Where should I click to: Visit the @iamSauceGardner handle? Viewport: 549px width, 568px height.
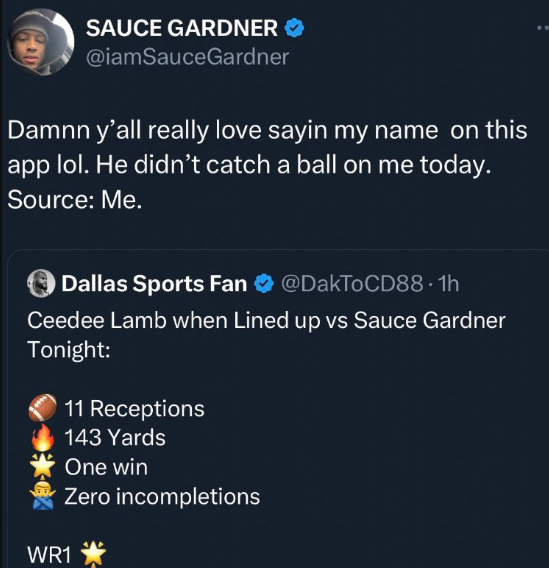click(x=187, y=57)
